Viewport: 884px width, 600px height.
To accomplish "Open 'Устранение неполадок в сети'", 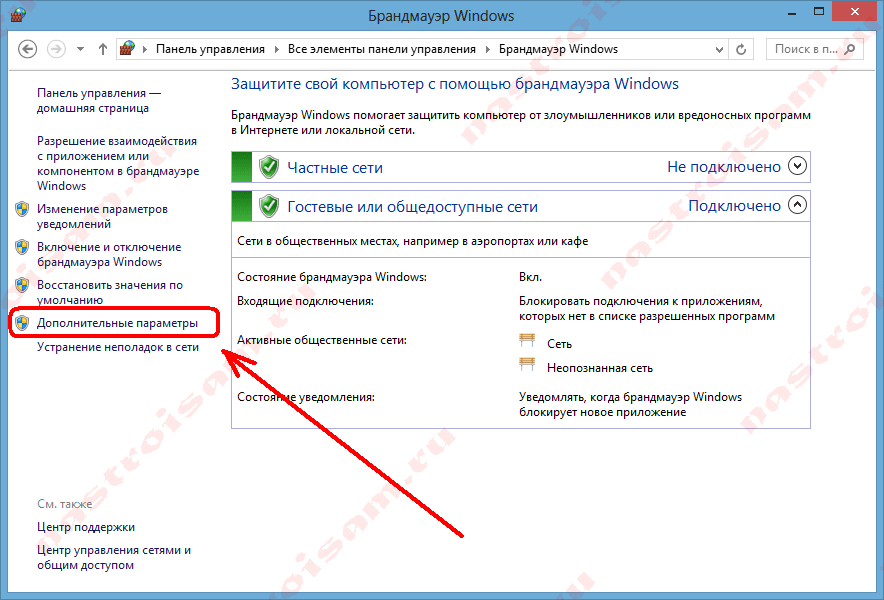I will pos(118,347).
